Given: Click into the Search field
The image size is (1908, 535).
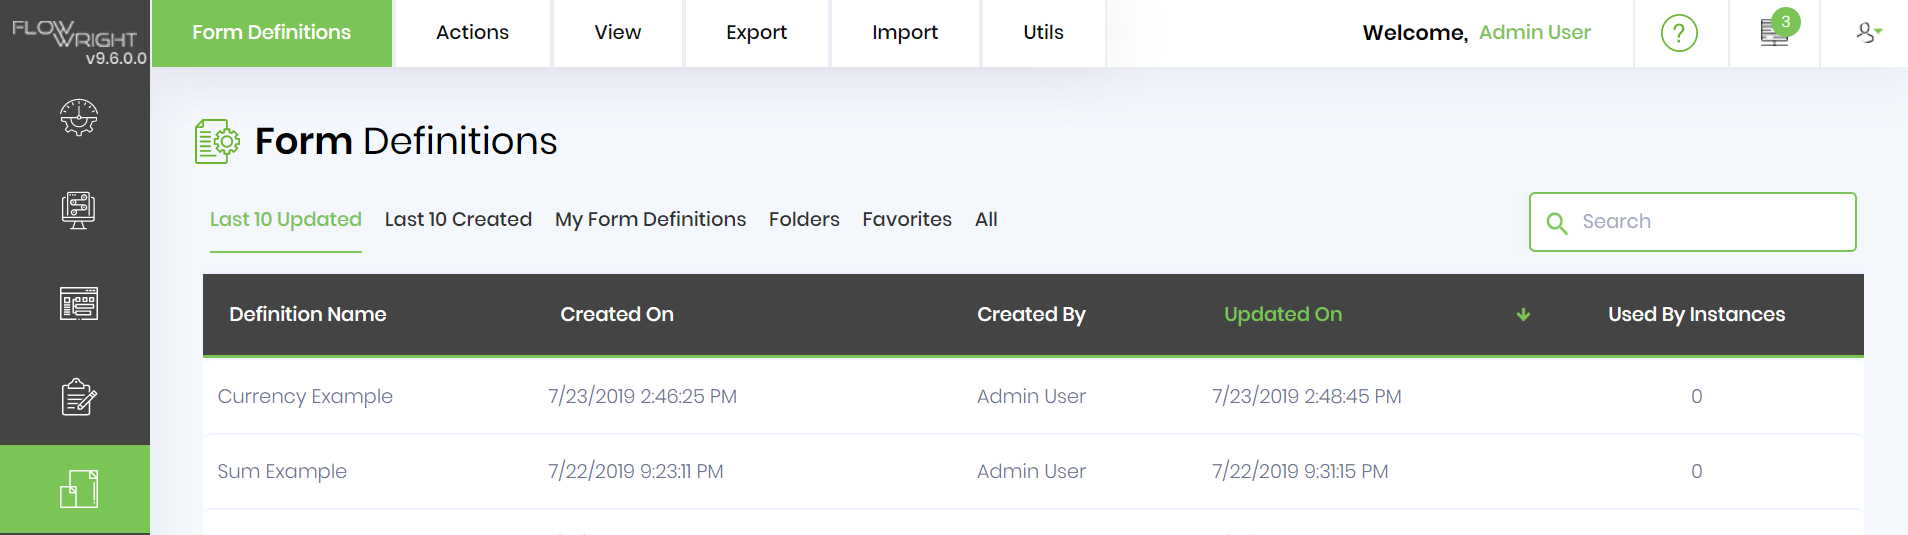Looking at the screenshot, I should point(1692,222).
